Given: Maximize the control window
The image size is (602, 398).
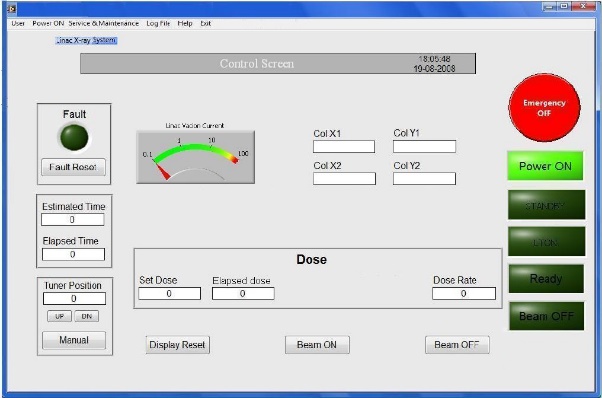Looking at the screenshot, I should click(x=564, y=6).
